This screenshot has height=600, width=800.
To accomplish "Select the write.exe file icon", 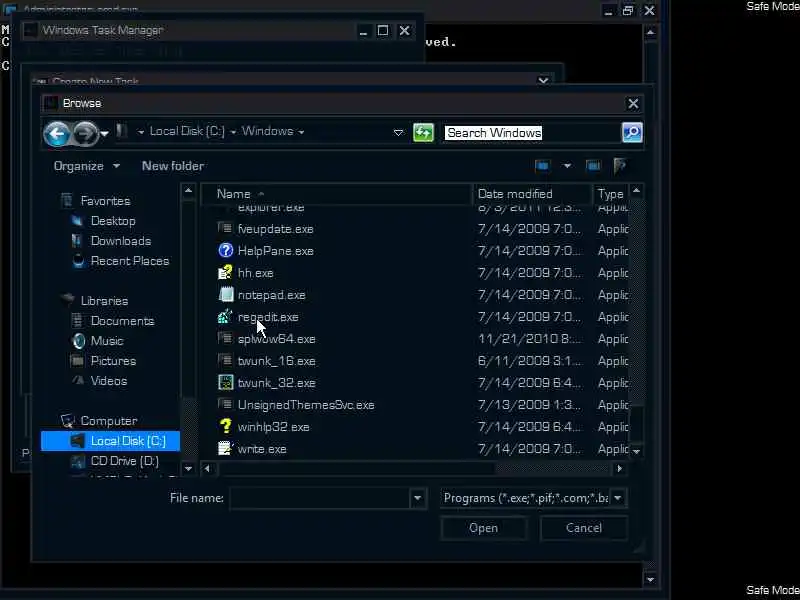I will 226,448.
